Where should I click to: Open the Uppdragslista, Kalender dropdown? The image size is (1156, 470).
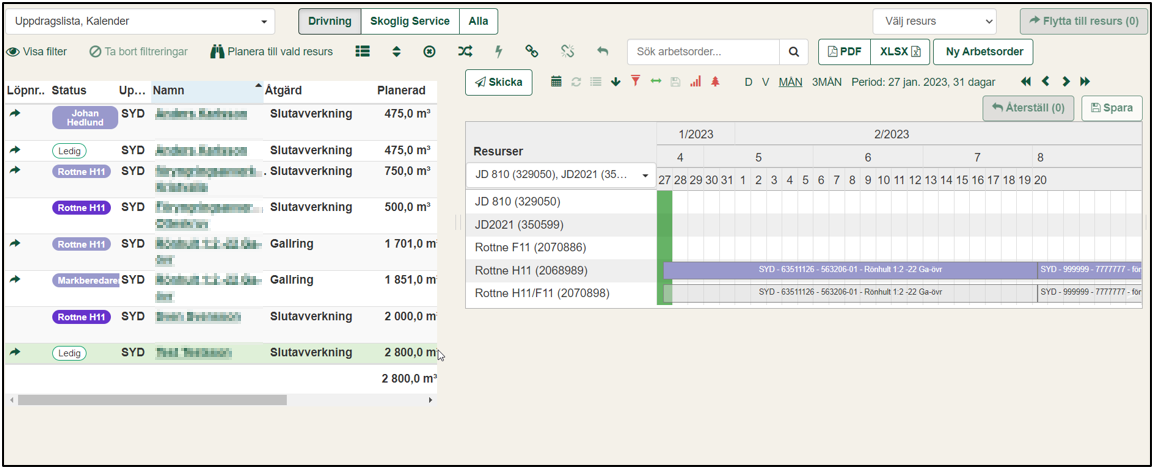point(140,21)
